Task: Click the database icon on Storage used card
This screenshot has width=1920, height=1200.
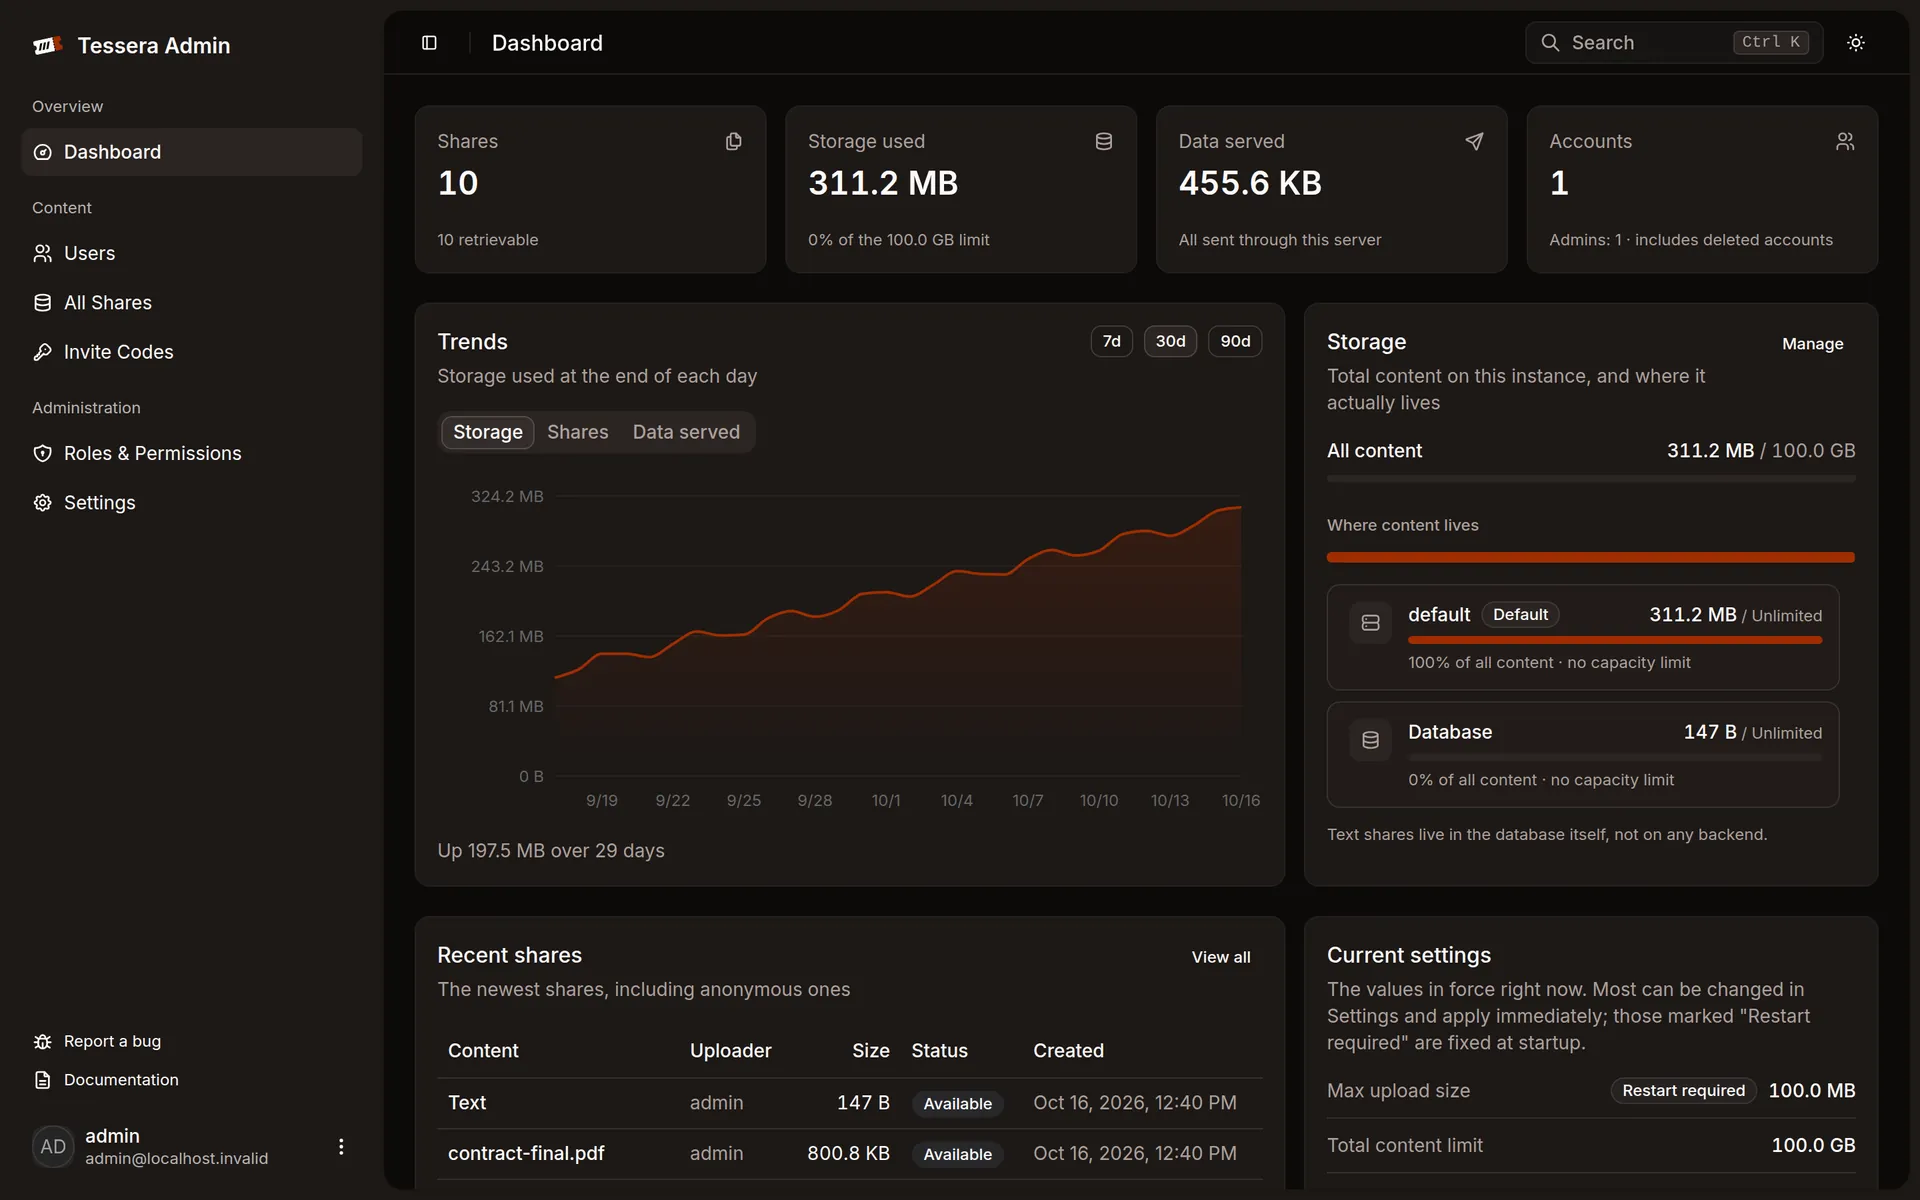Action: (x=1104, y=142)
